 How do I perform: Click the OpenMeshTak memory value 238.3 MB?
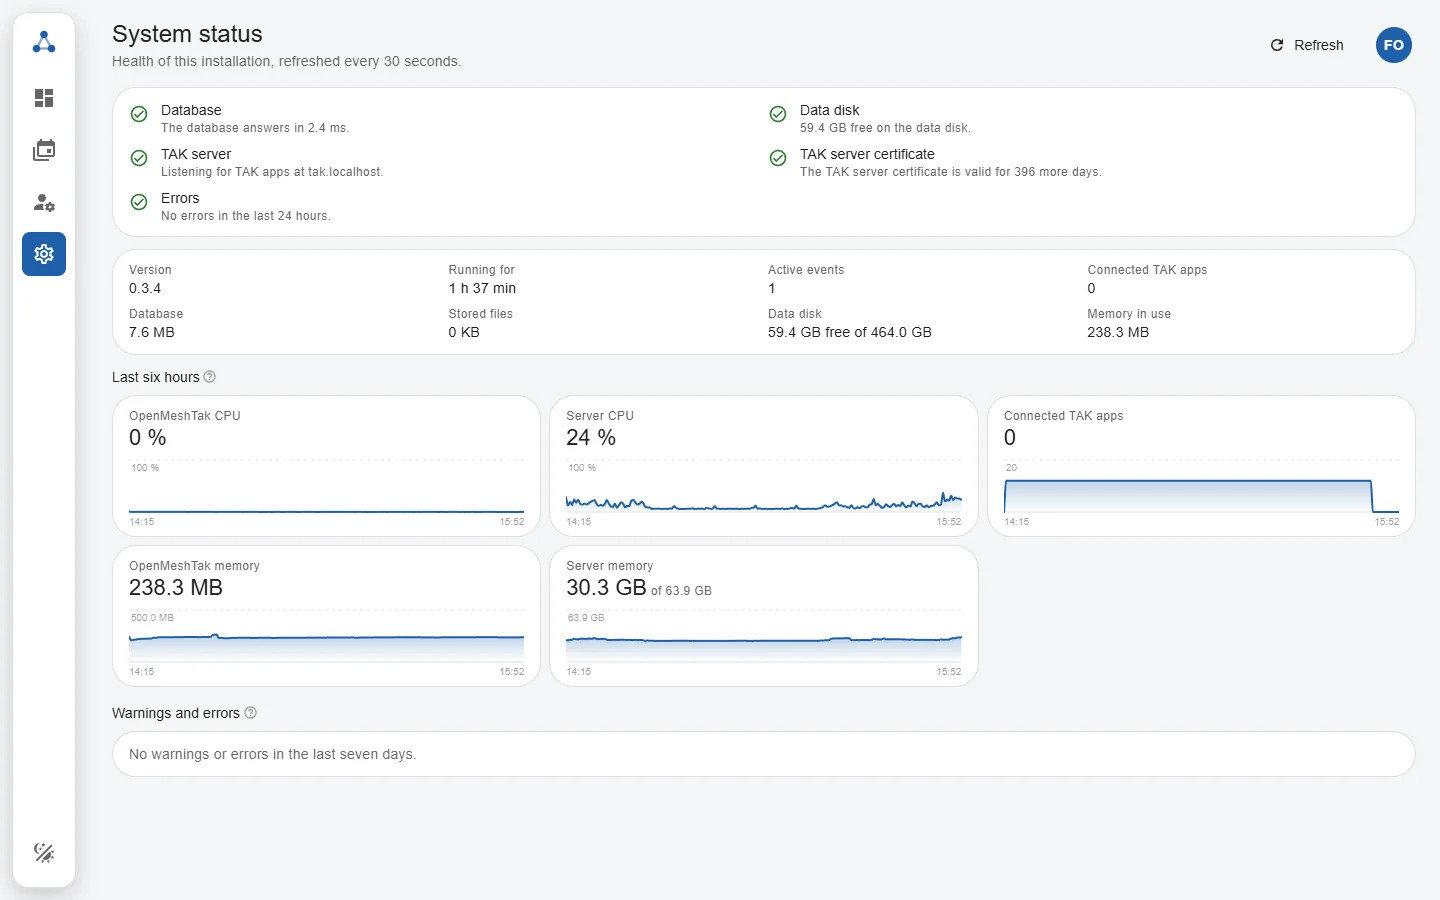176,587
